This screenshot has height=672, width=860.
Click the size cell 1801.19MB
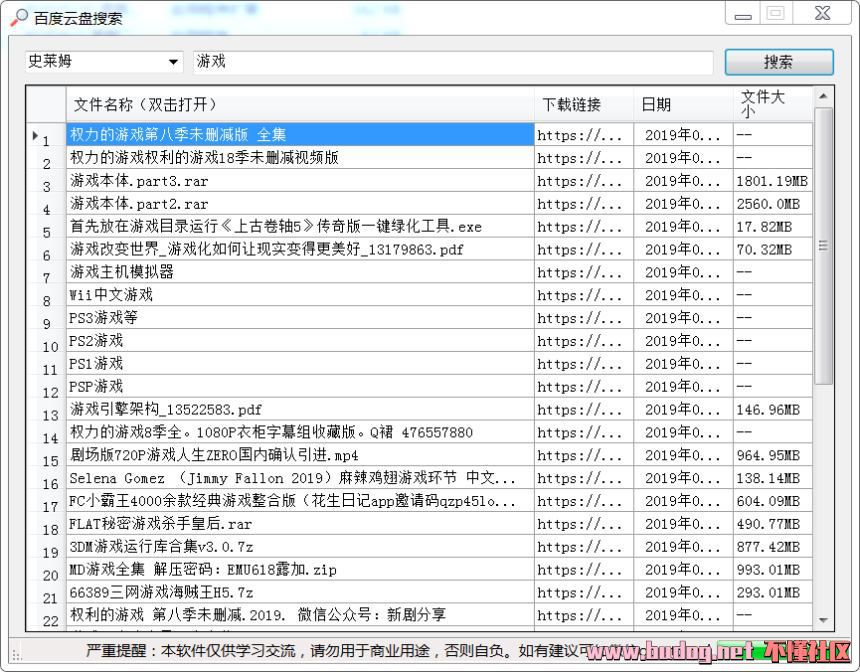(x=772, y=180)
